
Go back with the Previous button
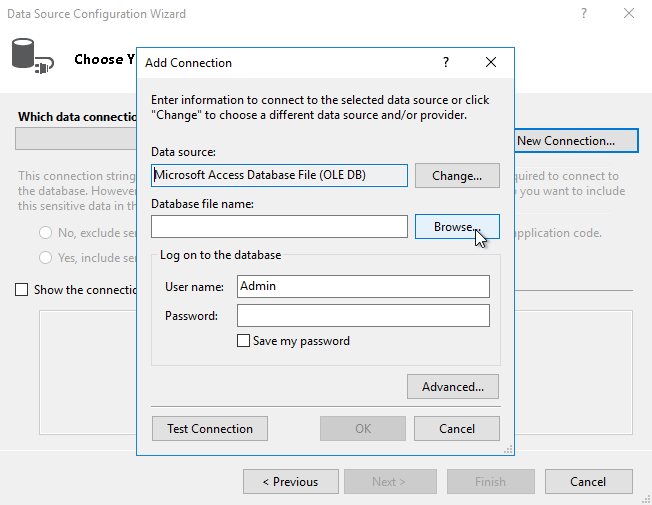[290, 481]
